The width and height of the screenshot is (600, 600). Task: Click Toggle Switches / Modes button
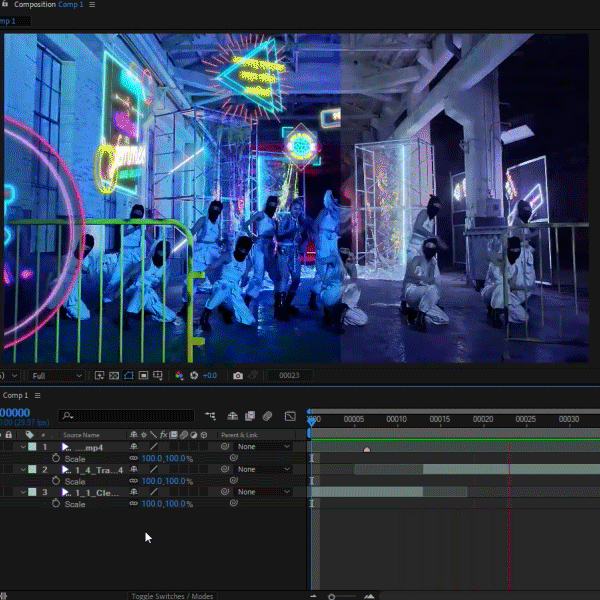172,596
